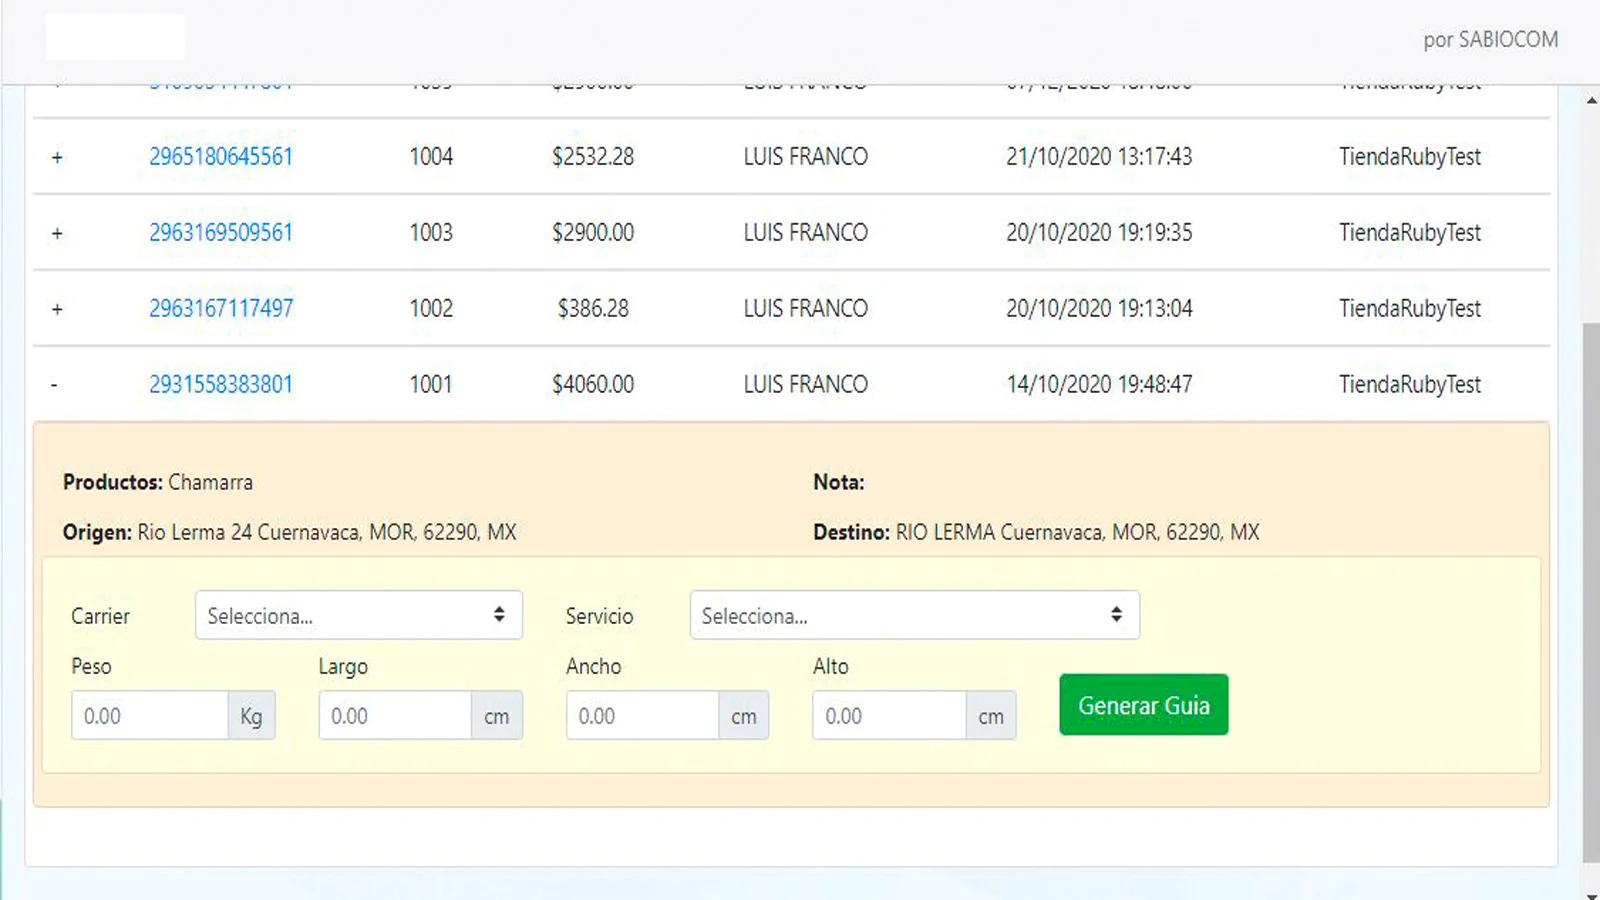Select order number 1002 cell
Image resolution: width=1600 pixels, height=900 pixels.
[431, 309]
